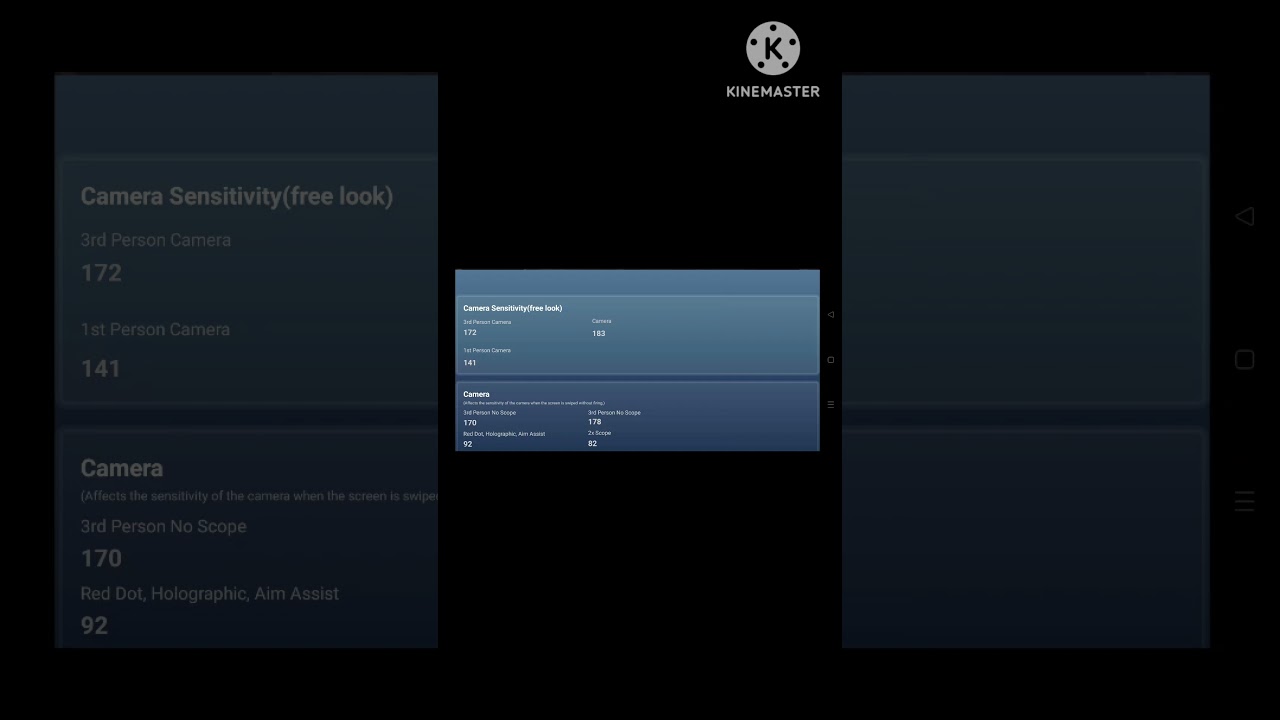The width and height of the screenshot is (1280, 720).
Task: Select Red Dot, Holographic value 92 in small center screen
Action: [467, 444]
